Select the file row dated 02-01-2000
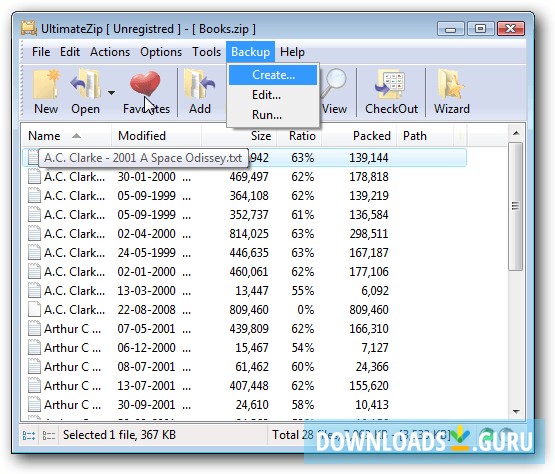 pos(244,272)
